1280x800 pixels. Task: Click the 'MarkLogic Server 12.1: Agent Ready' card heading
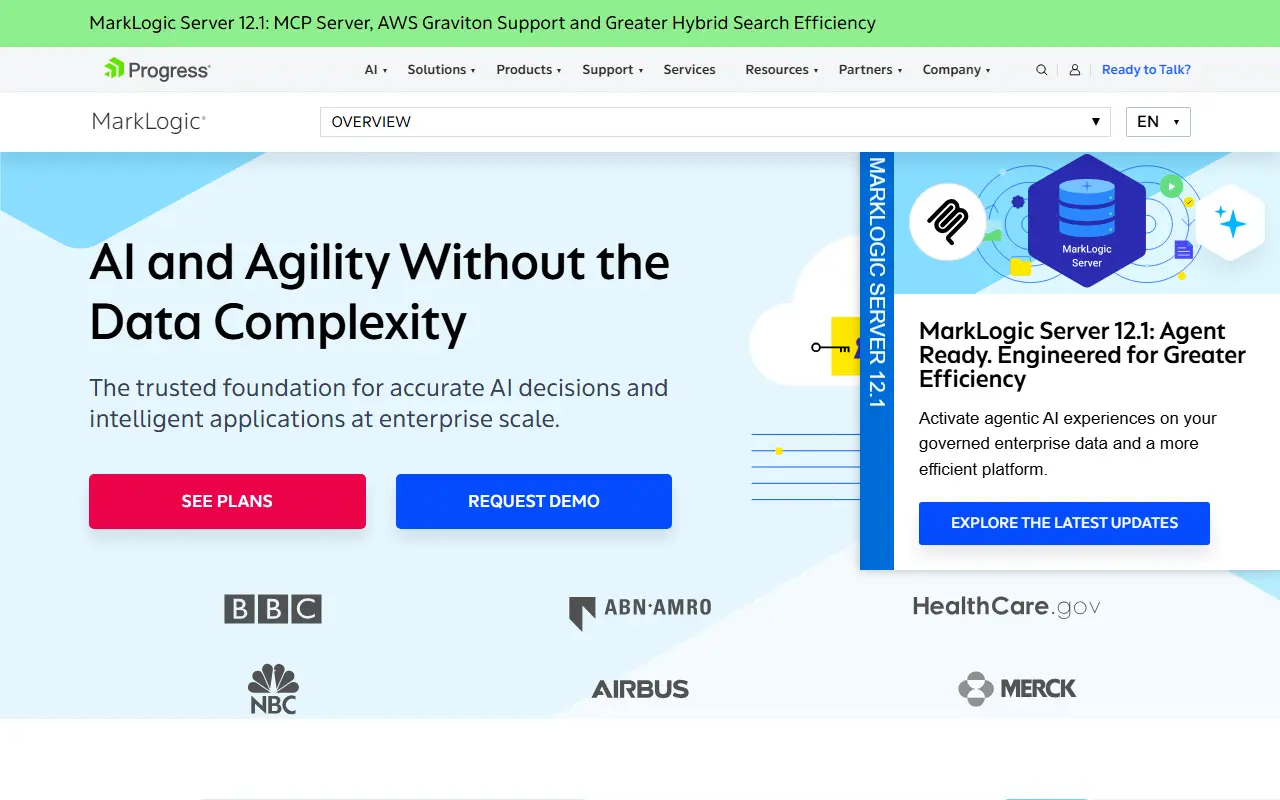[1082, 355]
